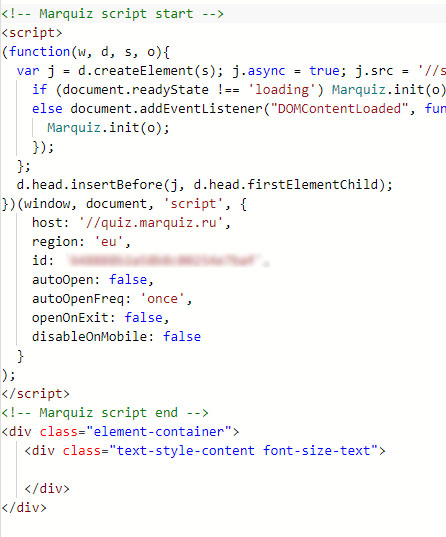Viewport: 446px width, 537px height.
Task: Click the function(w, d, s, o) declaration
Action: [86, 52]
